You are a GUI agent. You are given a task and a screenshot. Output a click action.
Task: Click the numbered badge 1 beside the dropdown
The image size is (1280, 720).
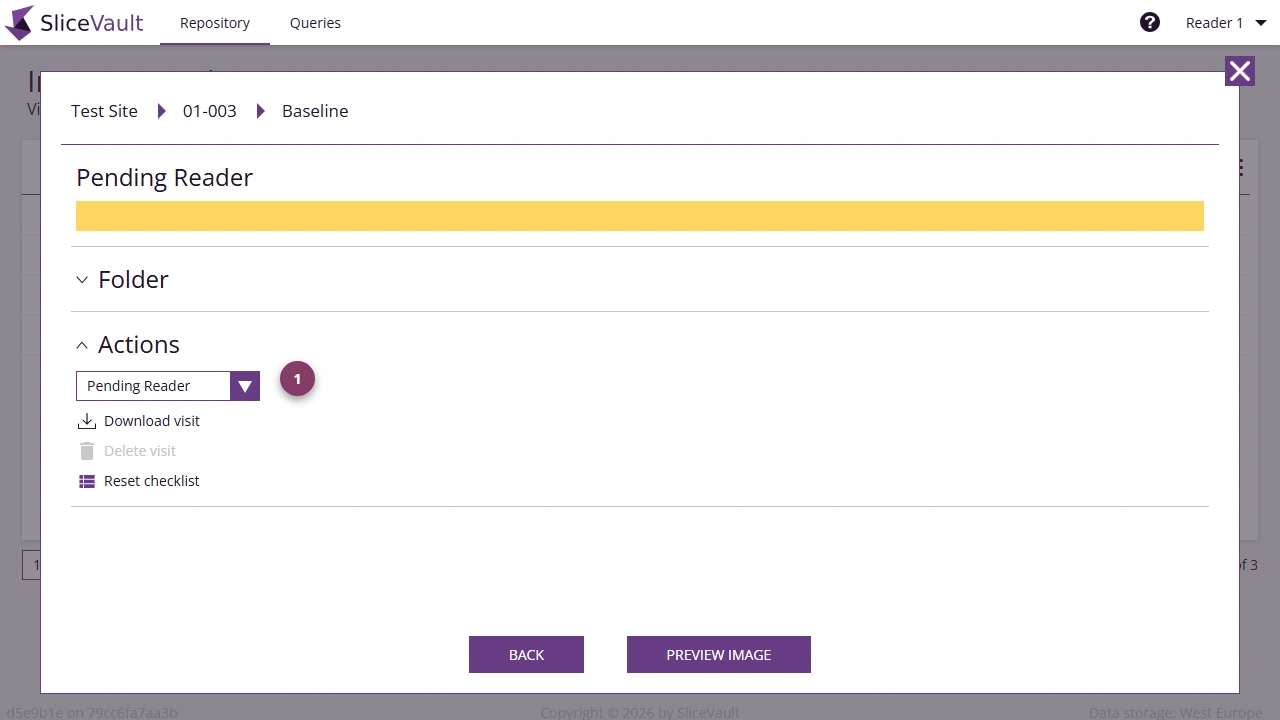tap(297, 379)
